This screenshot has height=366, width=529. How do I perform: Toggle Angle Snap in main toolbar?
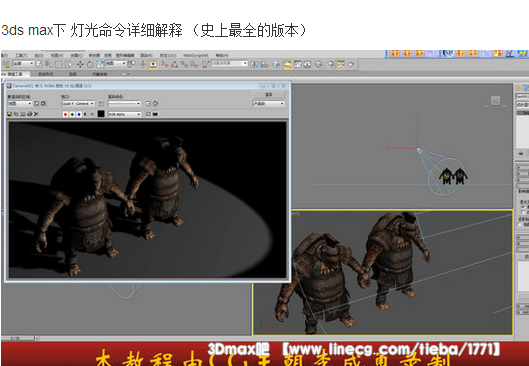pos(174,64)
